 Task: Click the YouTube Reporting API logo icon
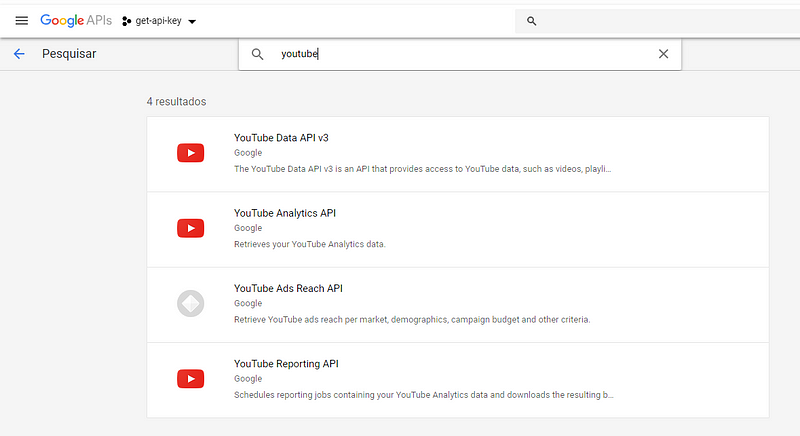190,379
